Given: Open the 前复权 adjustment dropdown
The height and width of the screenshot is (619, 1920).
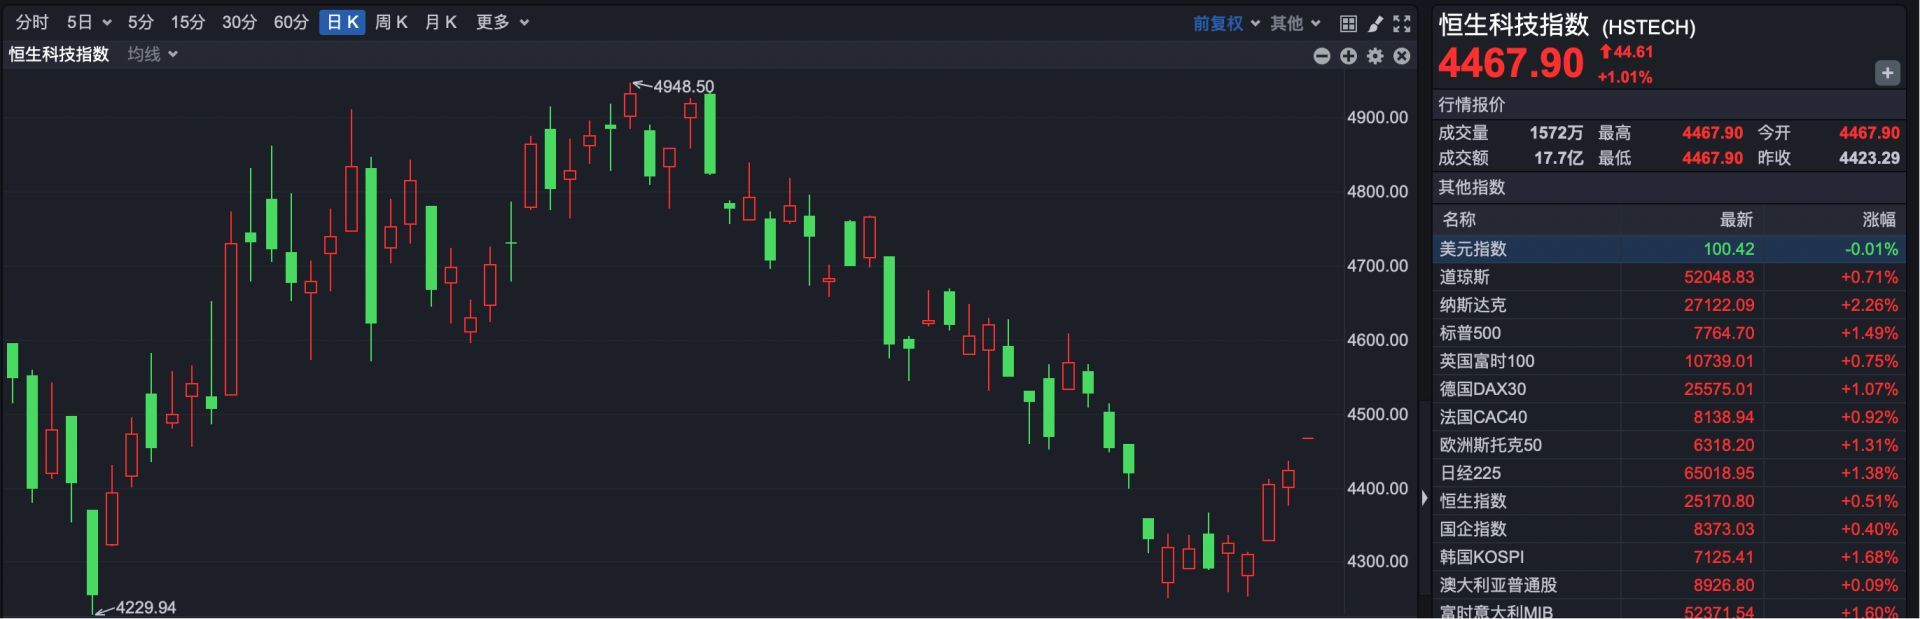Looking at the screenshot, I should click(x=1226, y=23).
